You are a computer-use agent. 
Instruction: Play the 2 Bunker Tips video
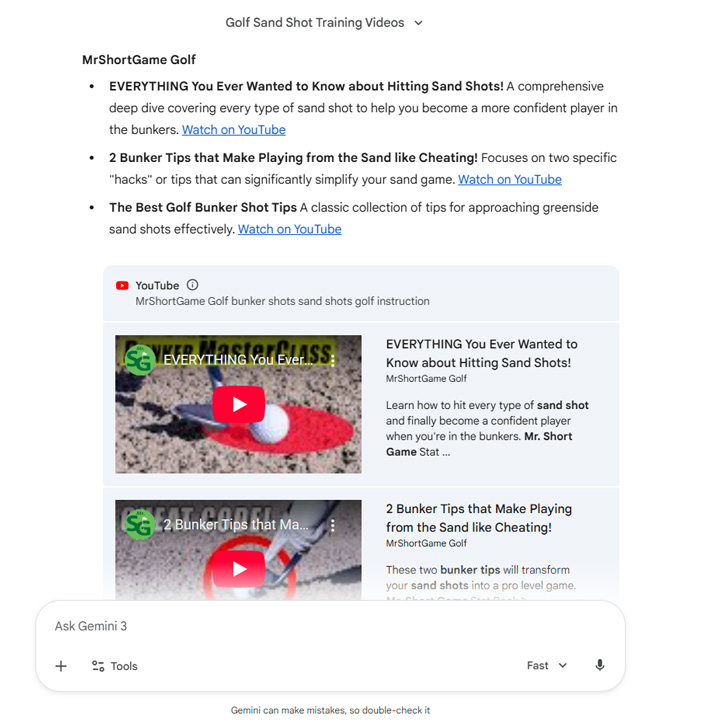point(239,569)
